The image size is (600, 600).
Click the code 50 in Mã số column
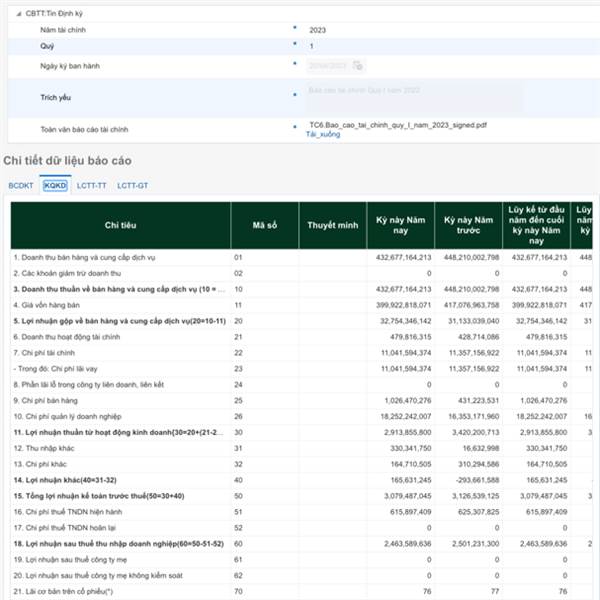click(x=238, y=496)
